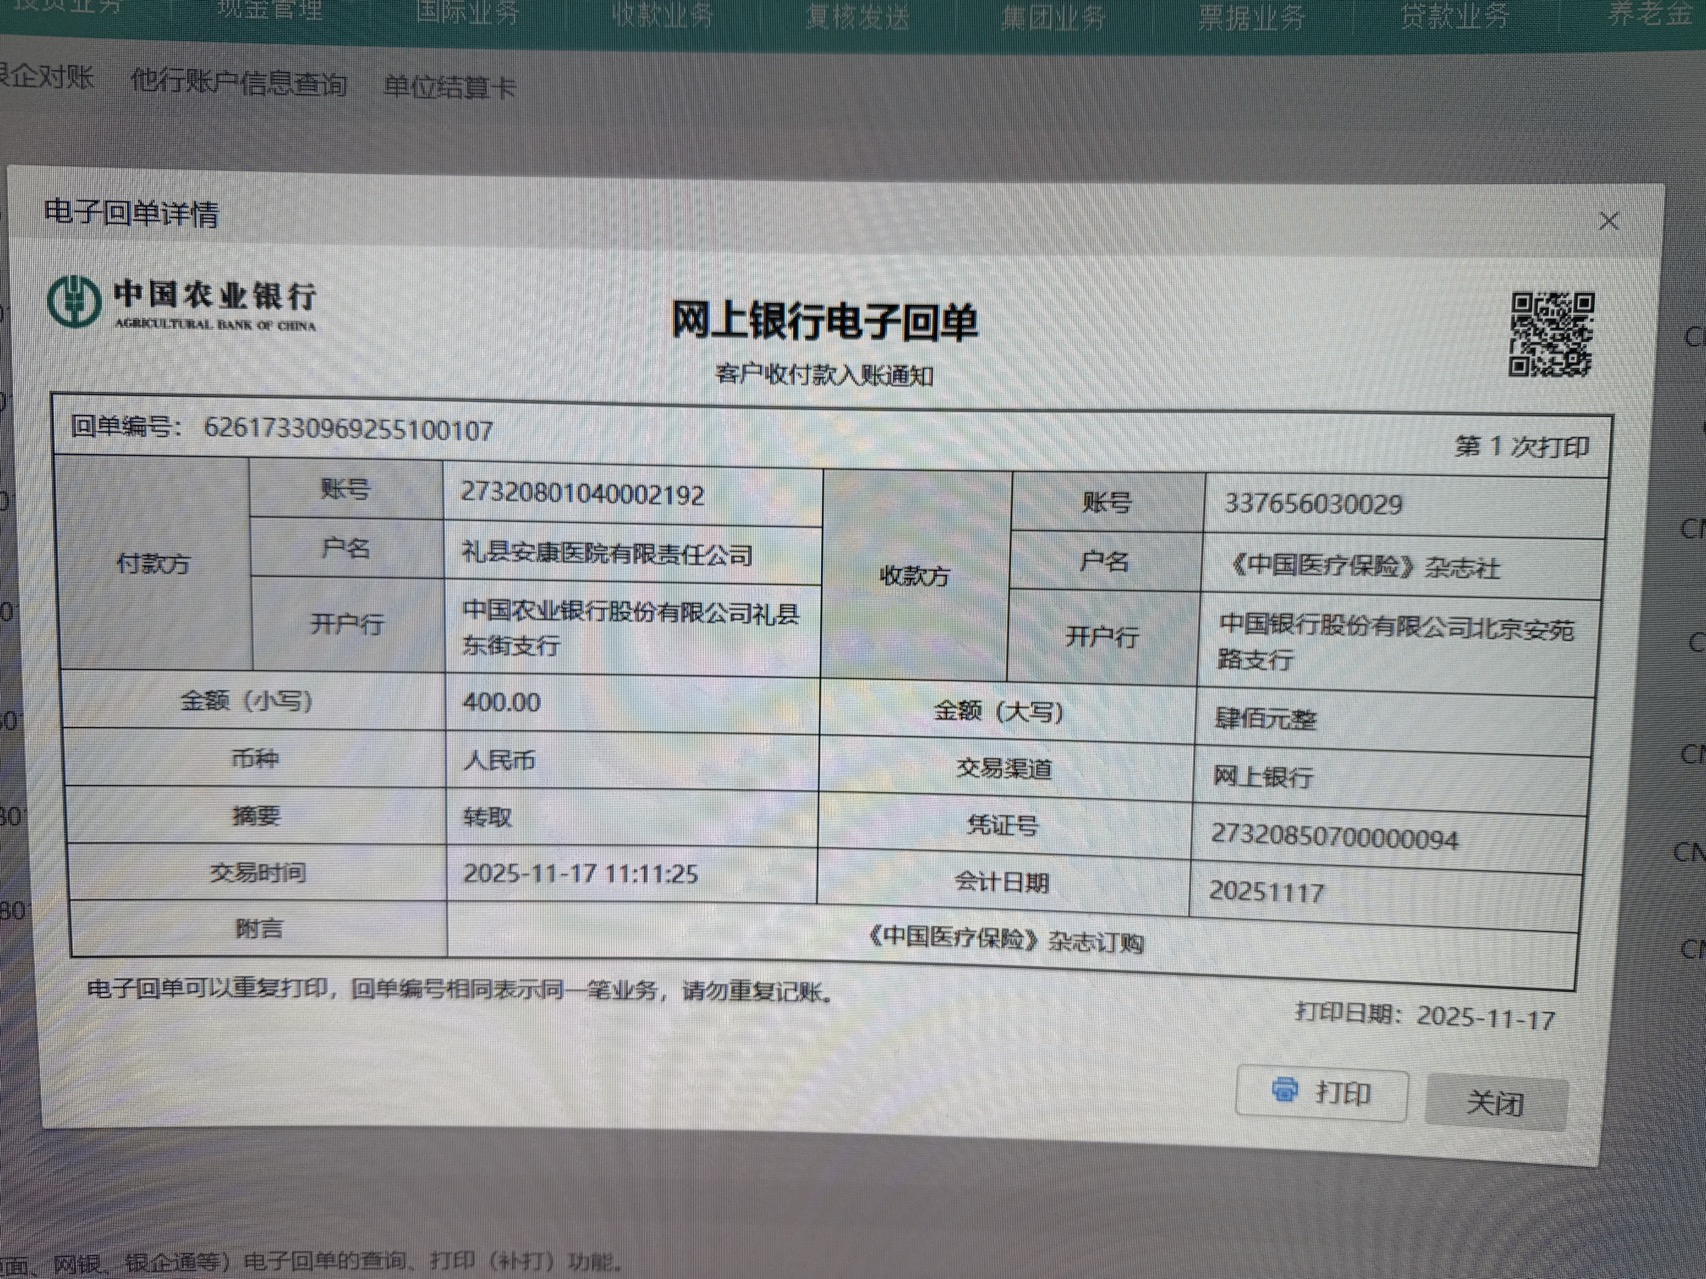The height and width of the screenshot is (1279, 1706).
Task: Close the 电子回单详情 dialog with the X
Action: point(1608,221)
